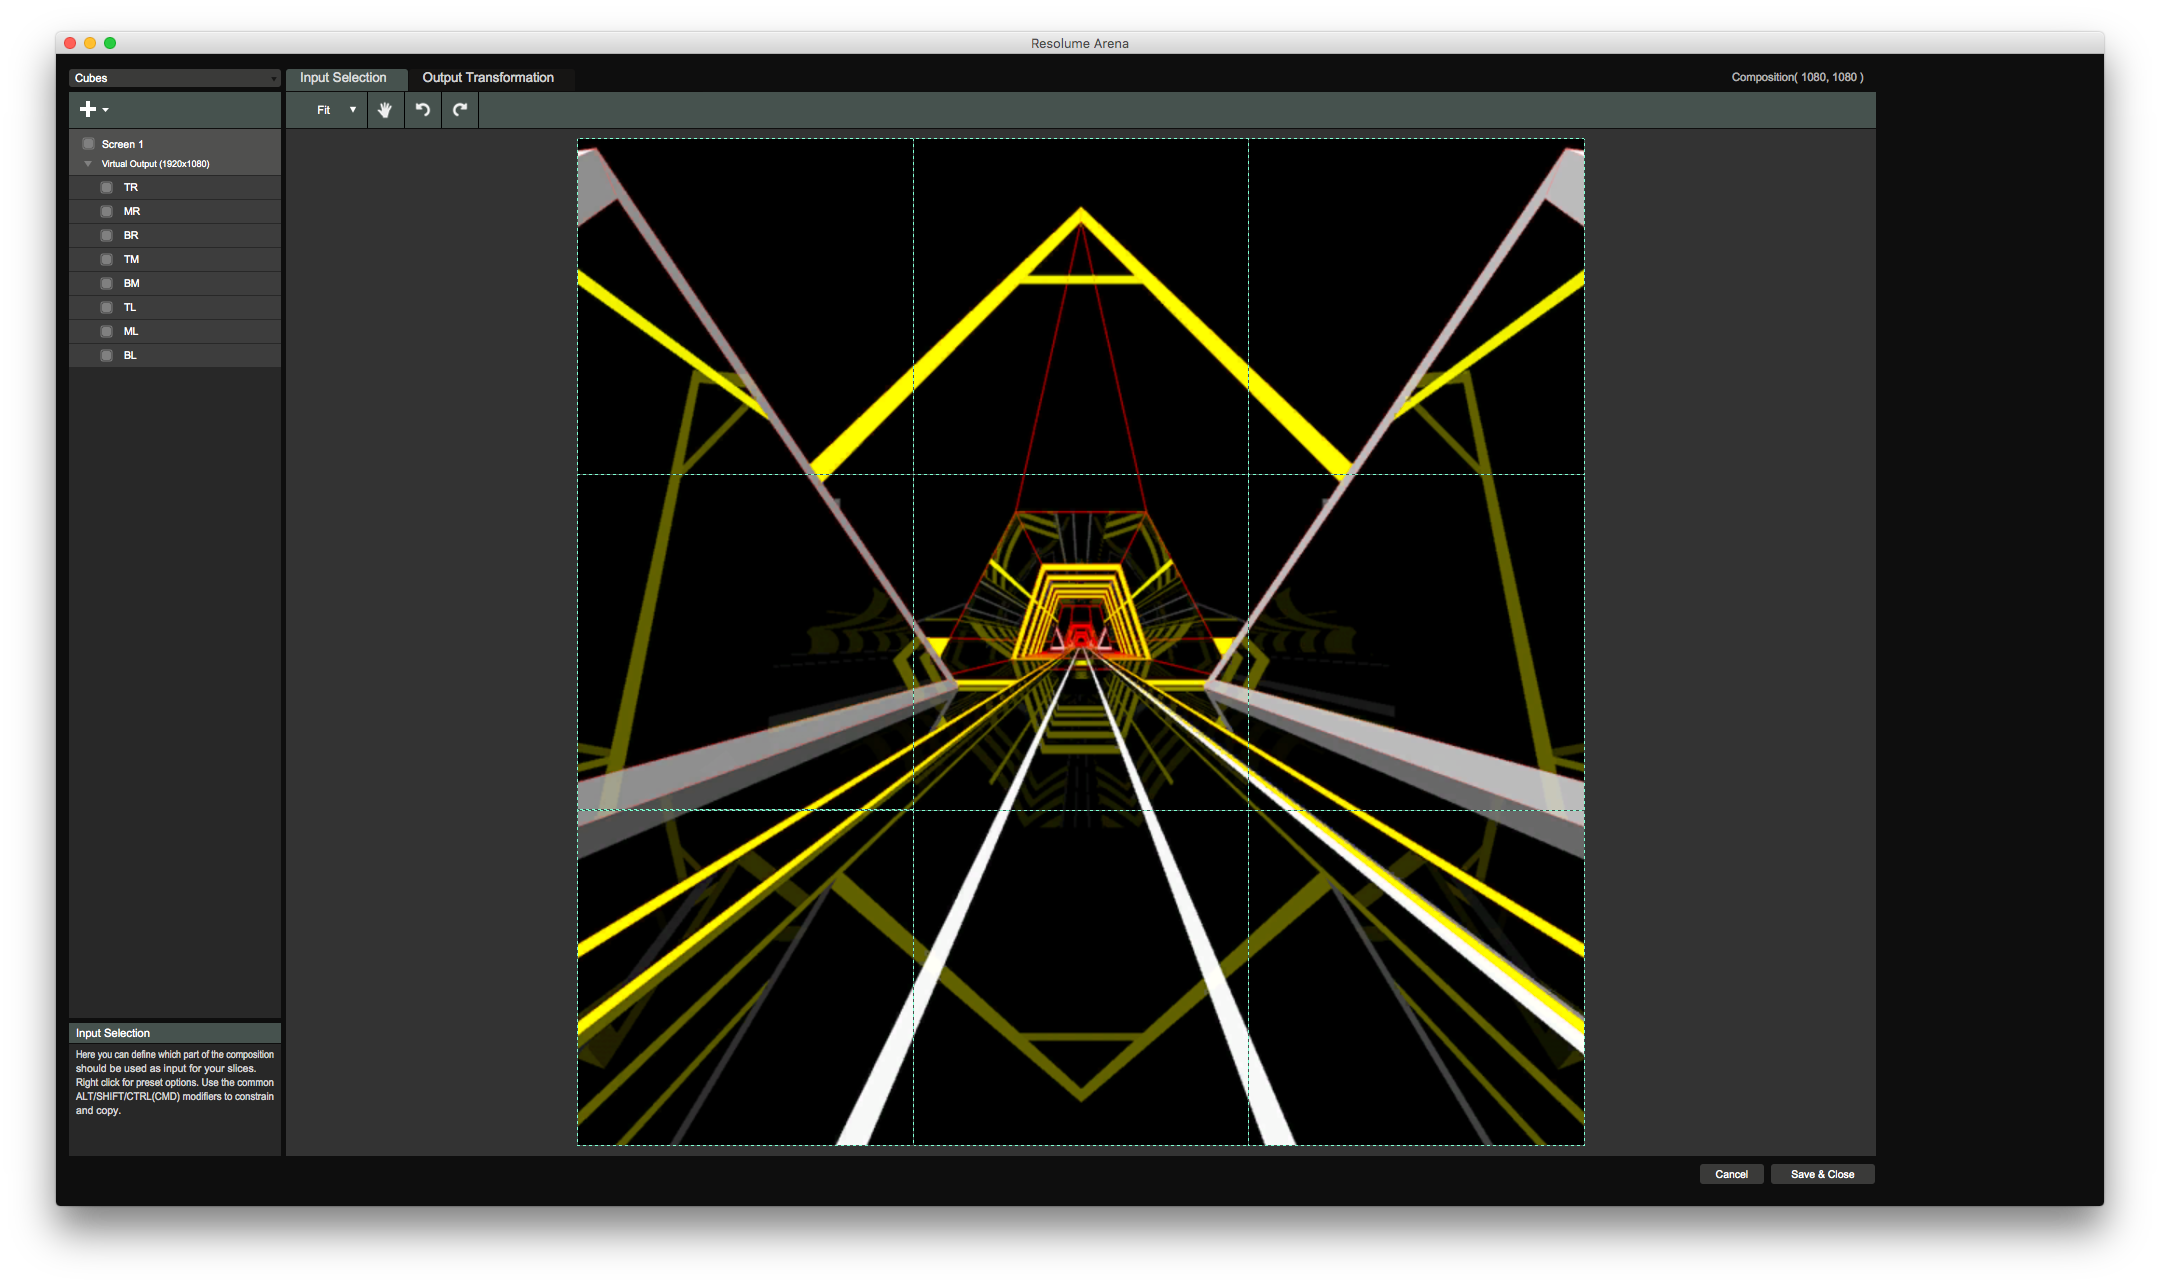
Task: Click the plus add icon
Action: [x=89, y=110]
